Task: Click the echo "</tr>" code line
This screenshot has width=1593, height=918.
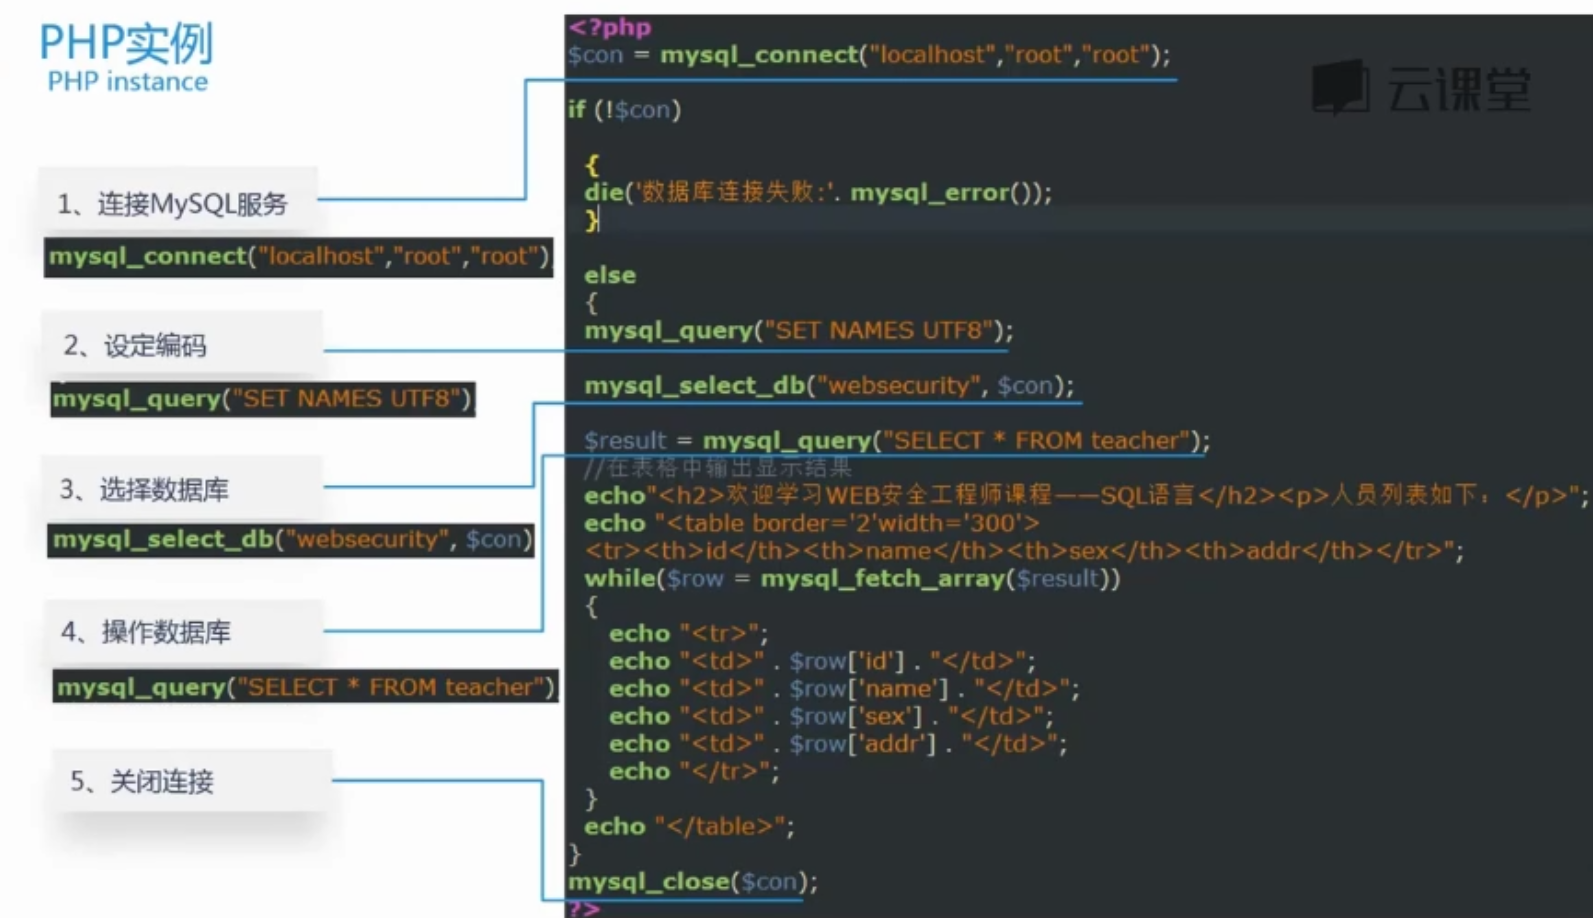Action: click(x=694, y=771)
